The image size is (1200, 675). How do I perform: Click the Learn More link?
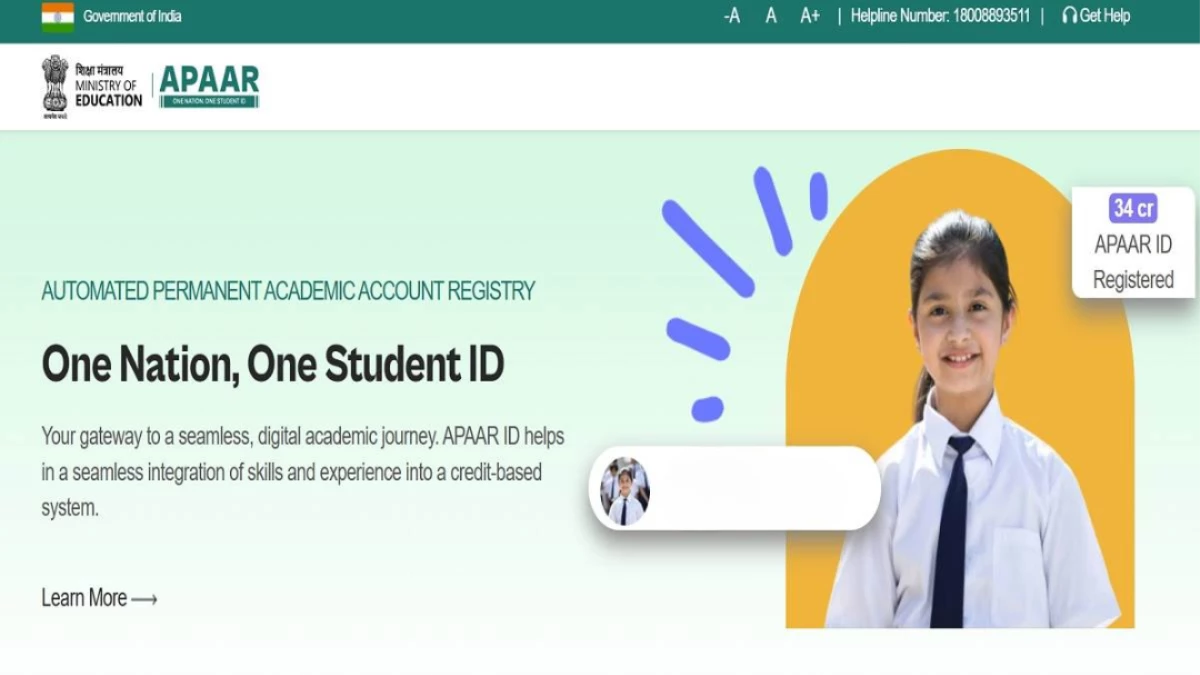click(x=84, y=598)
